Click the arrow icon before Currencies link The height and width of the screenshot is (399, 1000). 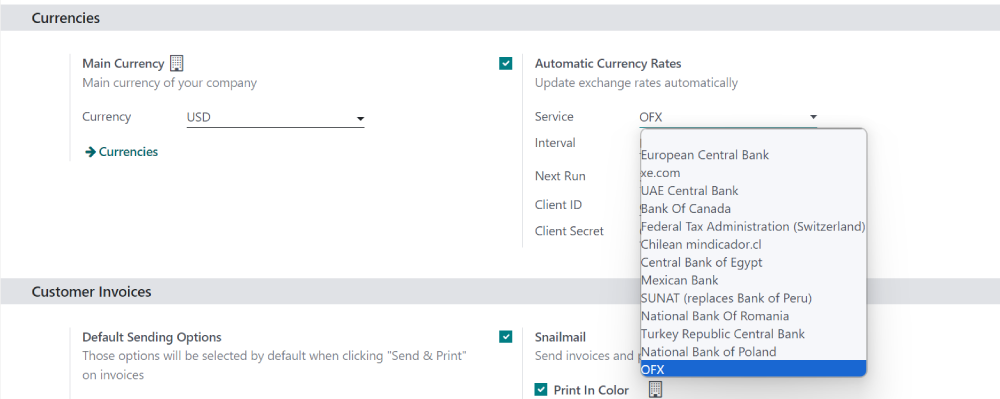(91, 152)
